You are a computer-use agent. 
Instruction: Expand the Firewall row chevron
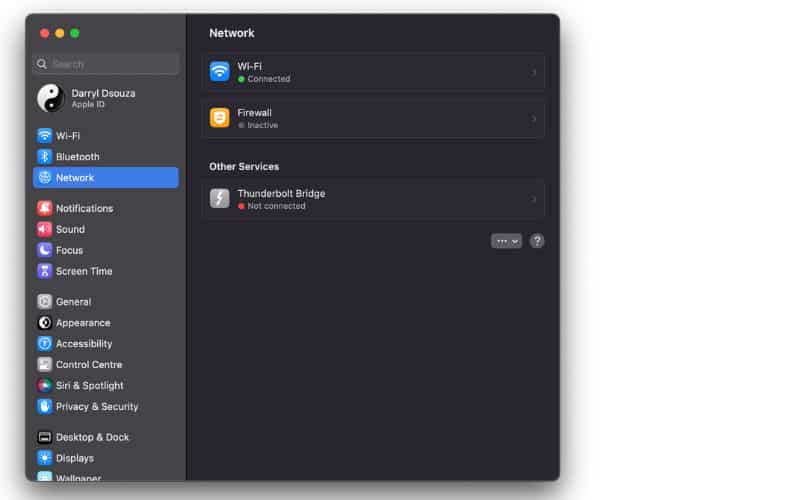tap(534, 118)
